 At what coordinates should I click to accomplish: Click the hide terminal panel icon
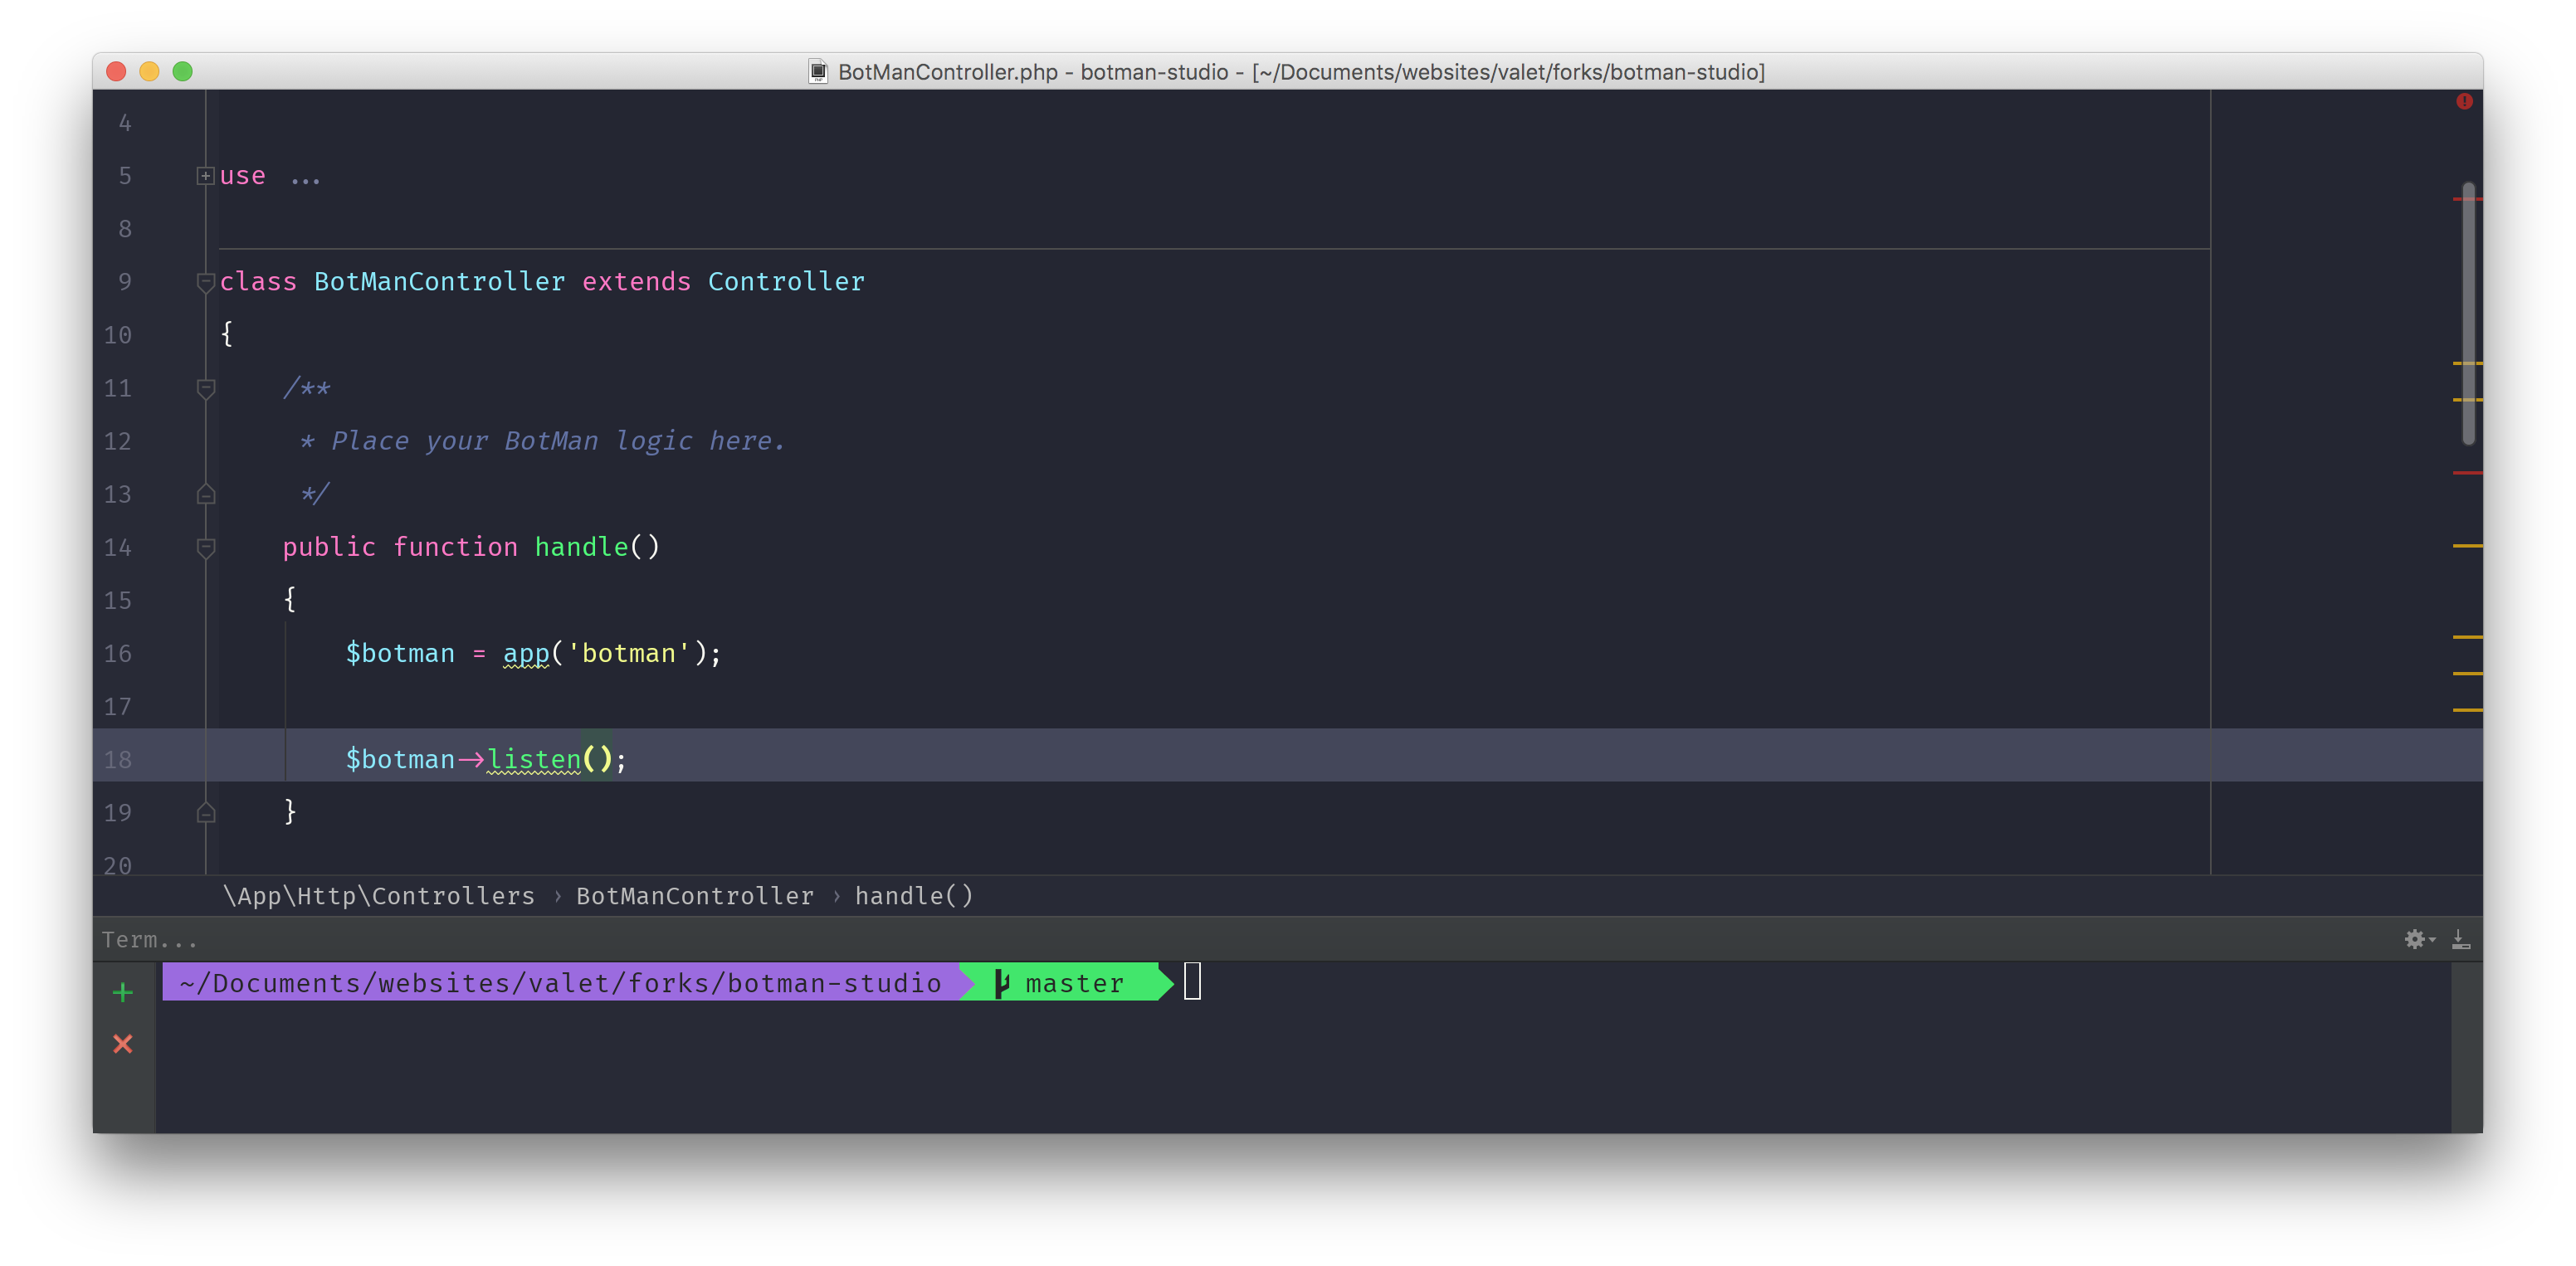[x=2461, y=939]
